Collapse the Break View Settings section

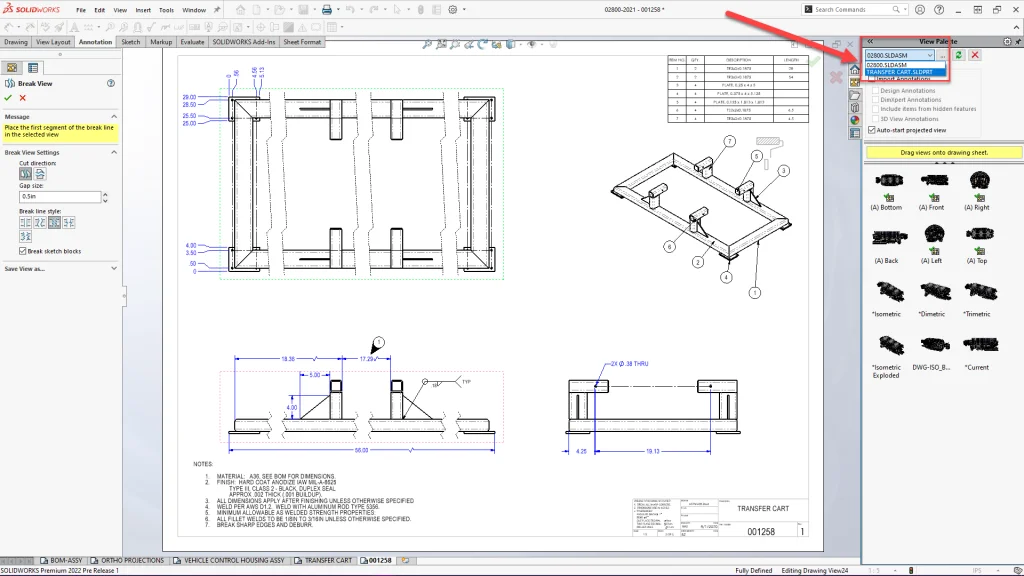coord(114,152)
